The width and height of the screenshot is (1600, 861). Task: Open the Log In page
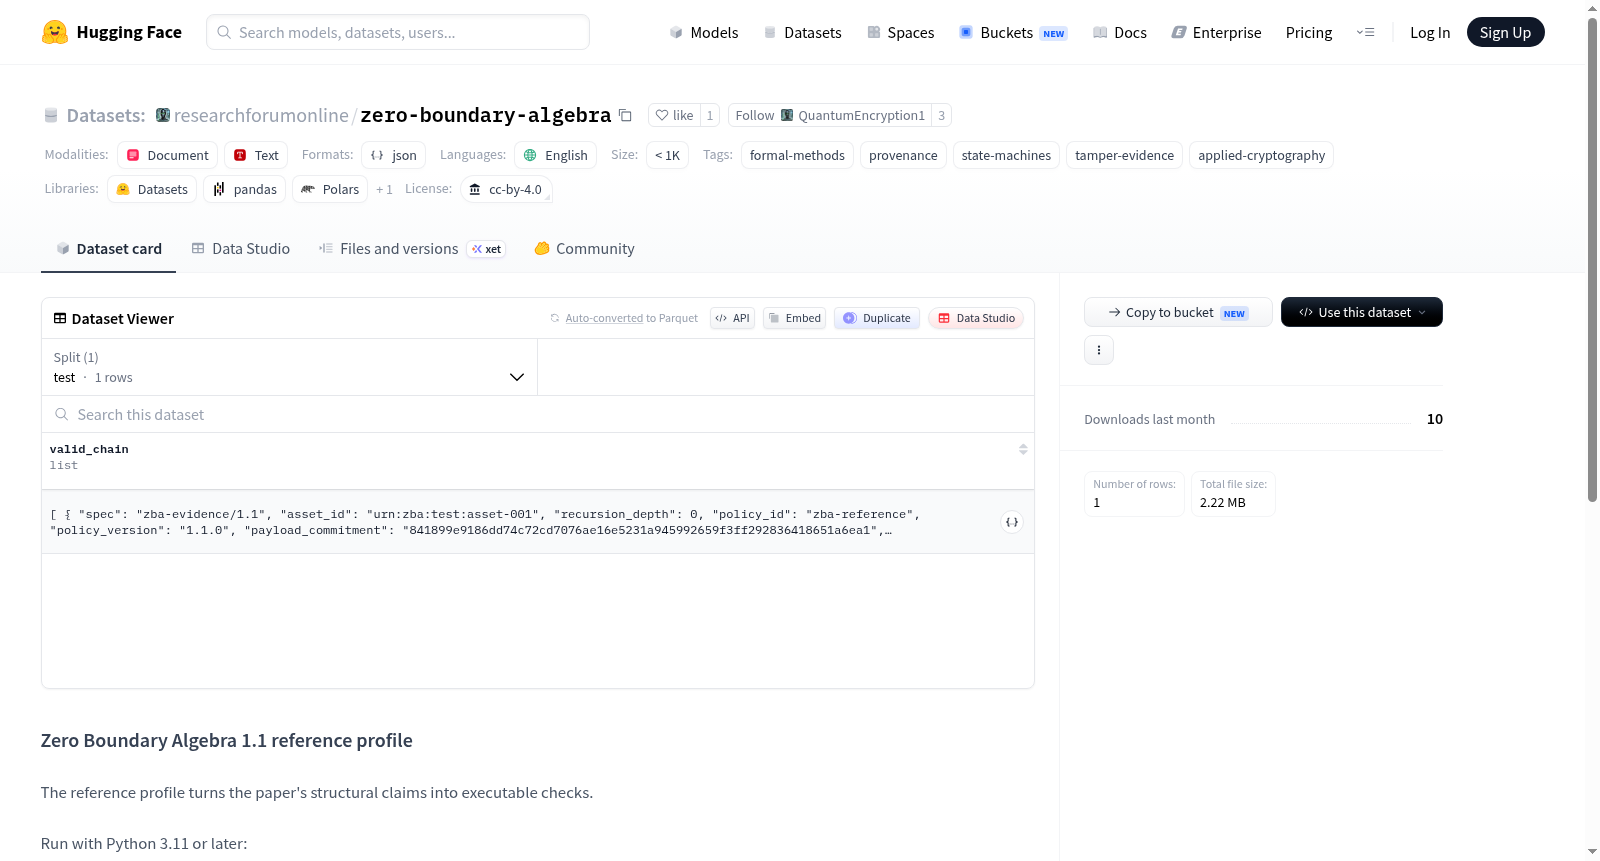click(1430, 32)
